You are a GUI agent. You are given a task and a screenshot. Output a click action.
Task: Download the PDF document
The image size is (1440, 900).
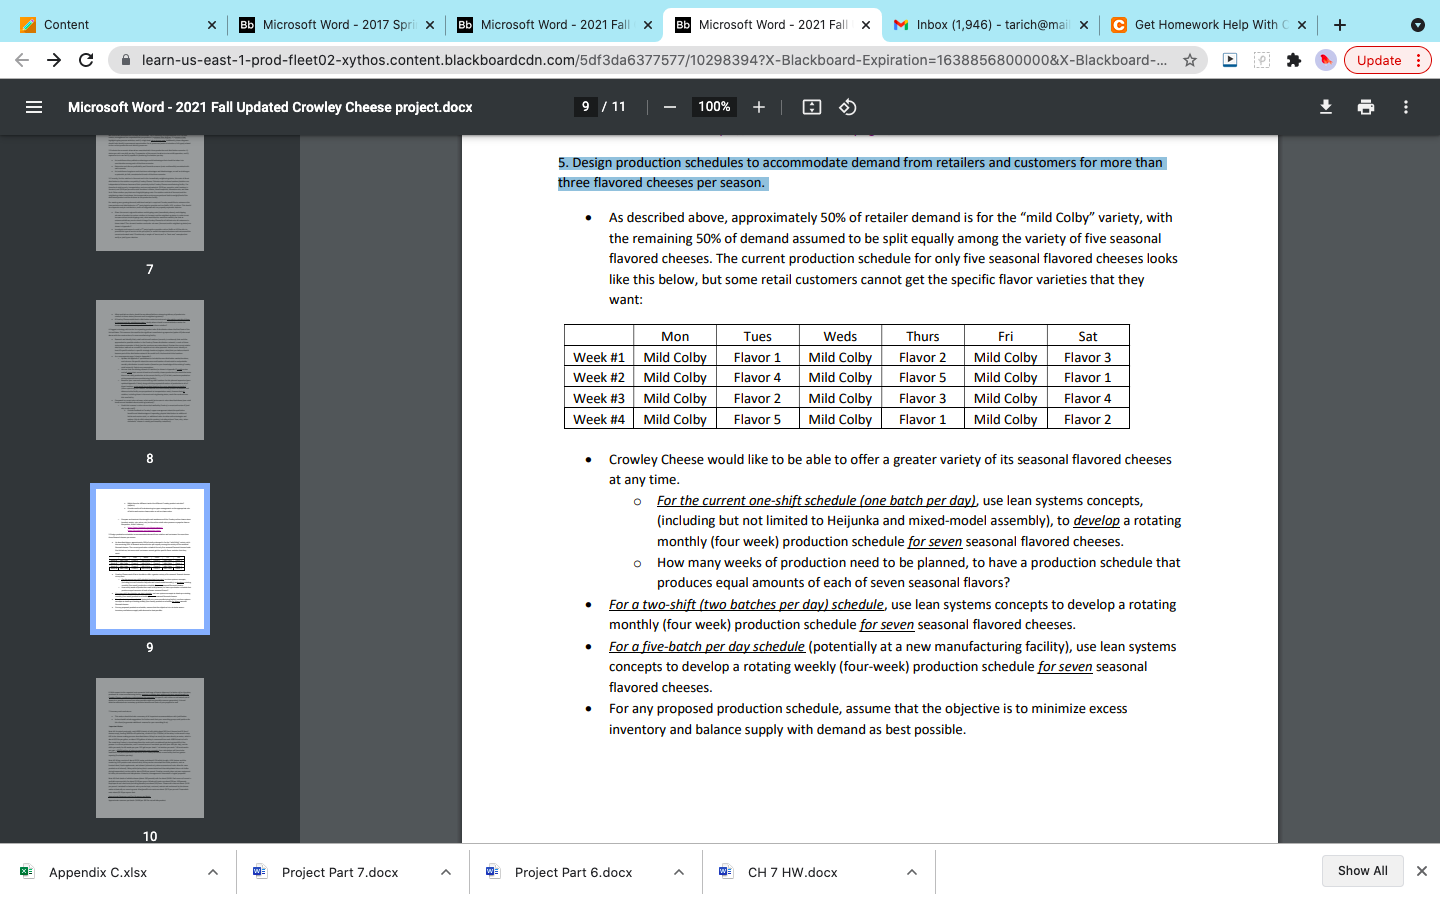coord(1326,107)
